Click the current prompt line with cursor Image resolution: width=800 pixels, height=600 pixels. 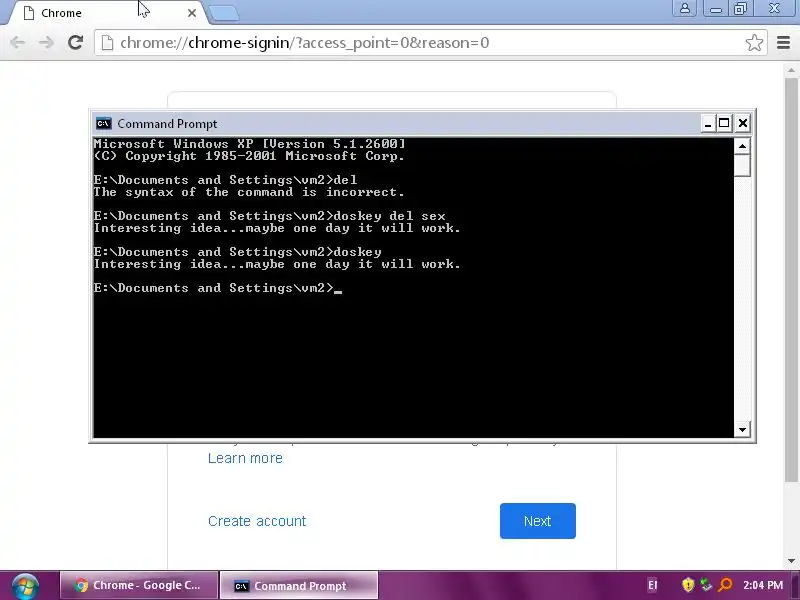(x=218, y=288)
